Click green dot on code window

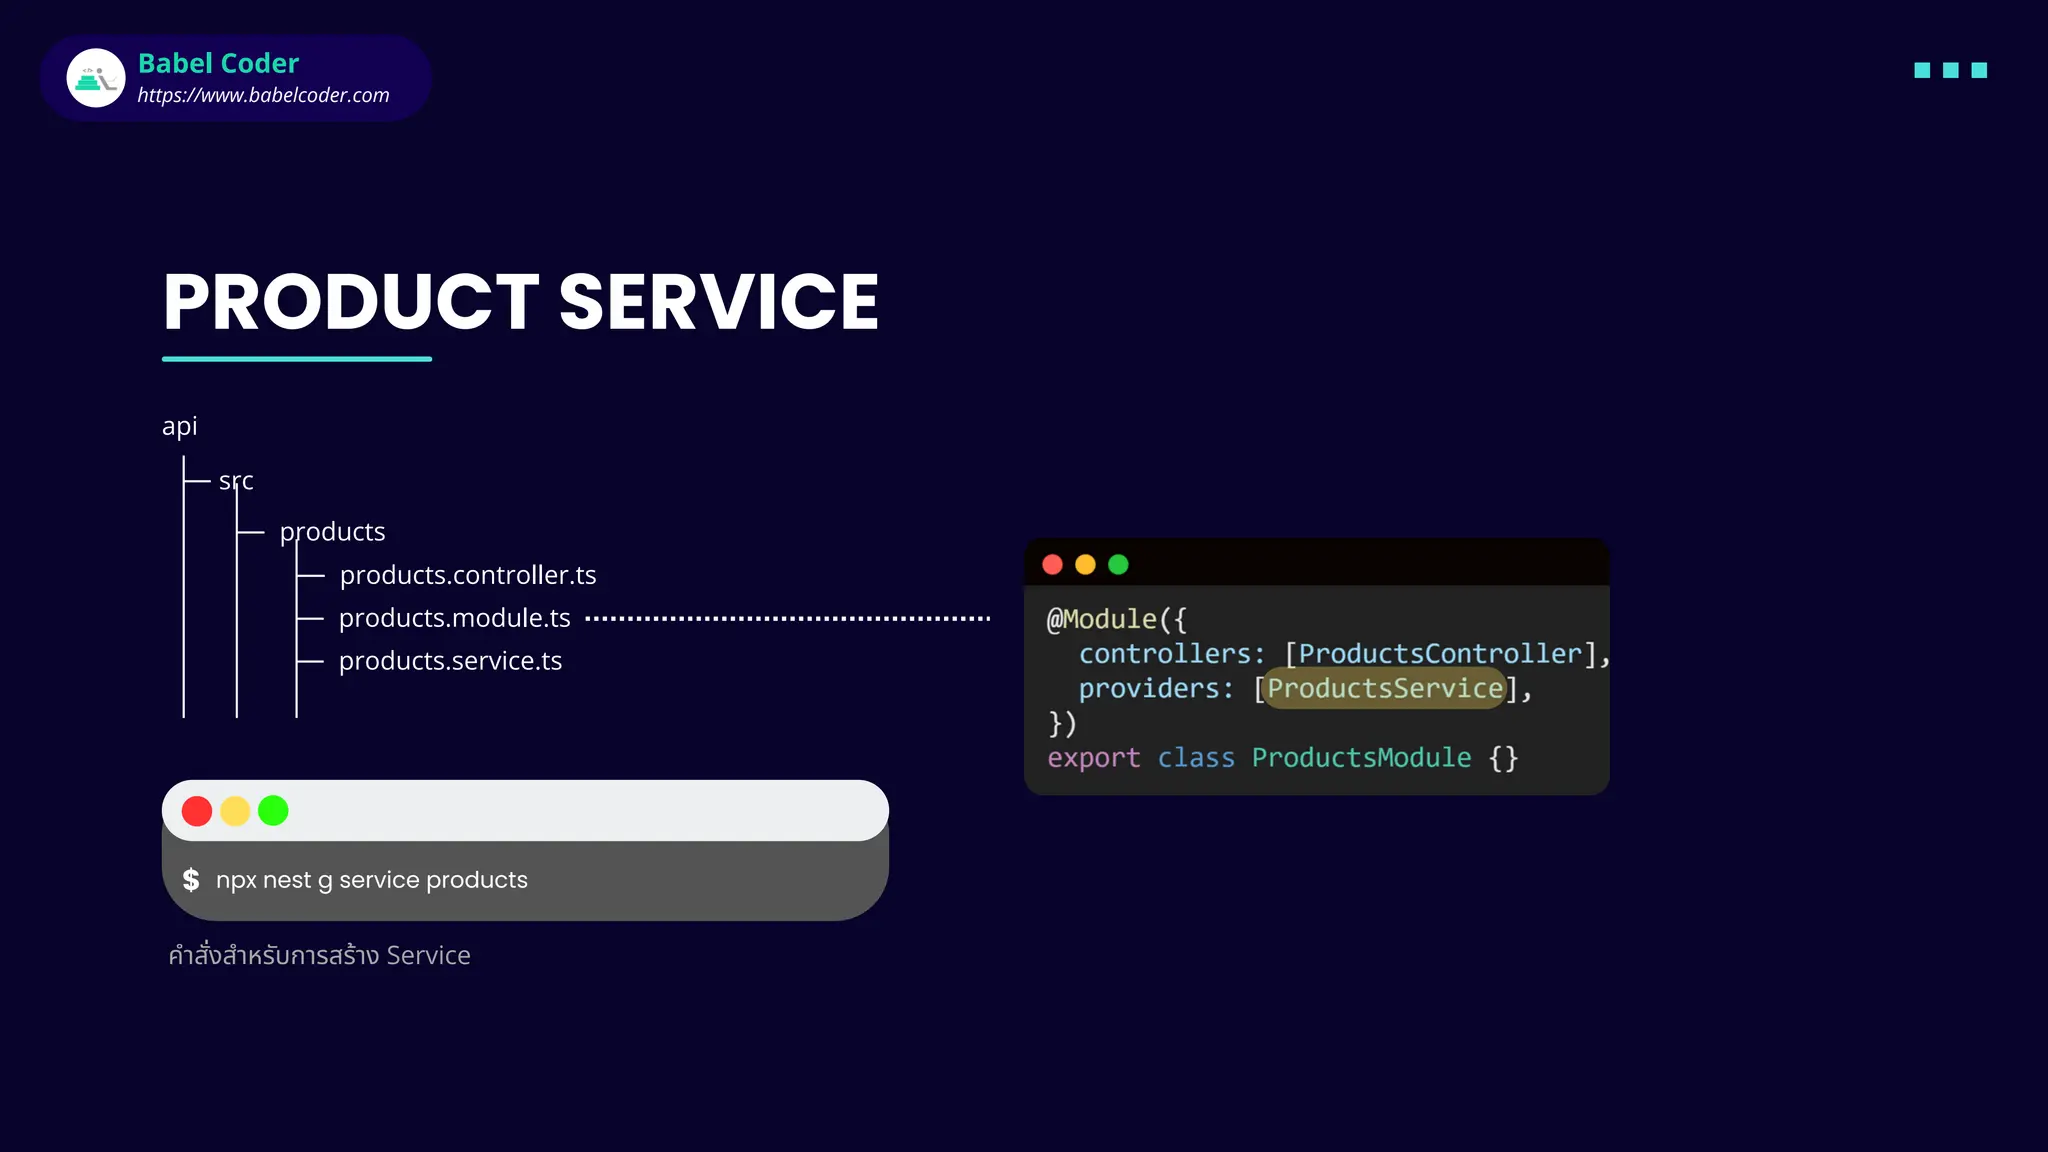coord(1118,565)
